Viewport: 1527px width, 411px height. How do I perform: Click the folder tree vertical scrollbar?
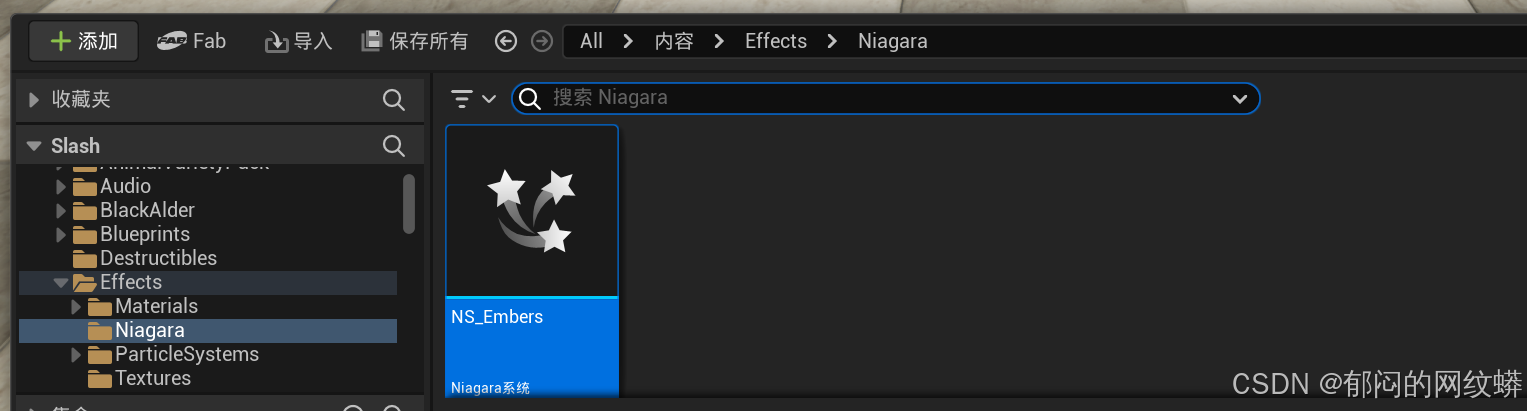(x=408, y=204)
